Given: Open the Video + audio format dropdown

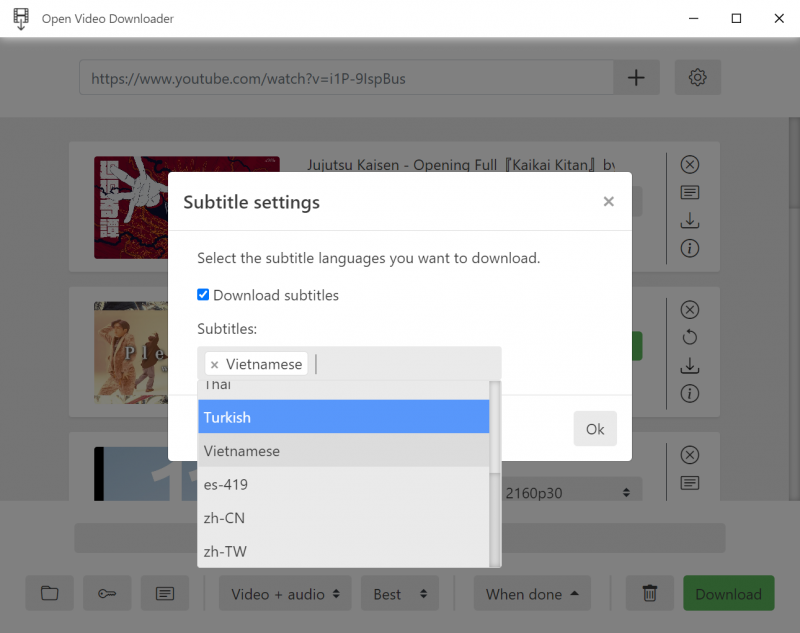Looking at the screenshot, I should [x=285, y=592].
